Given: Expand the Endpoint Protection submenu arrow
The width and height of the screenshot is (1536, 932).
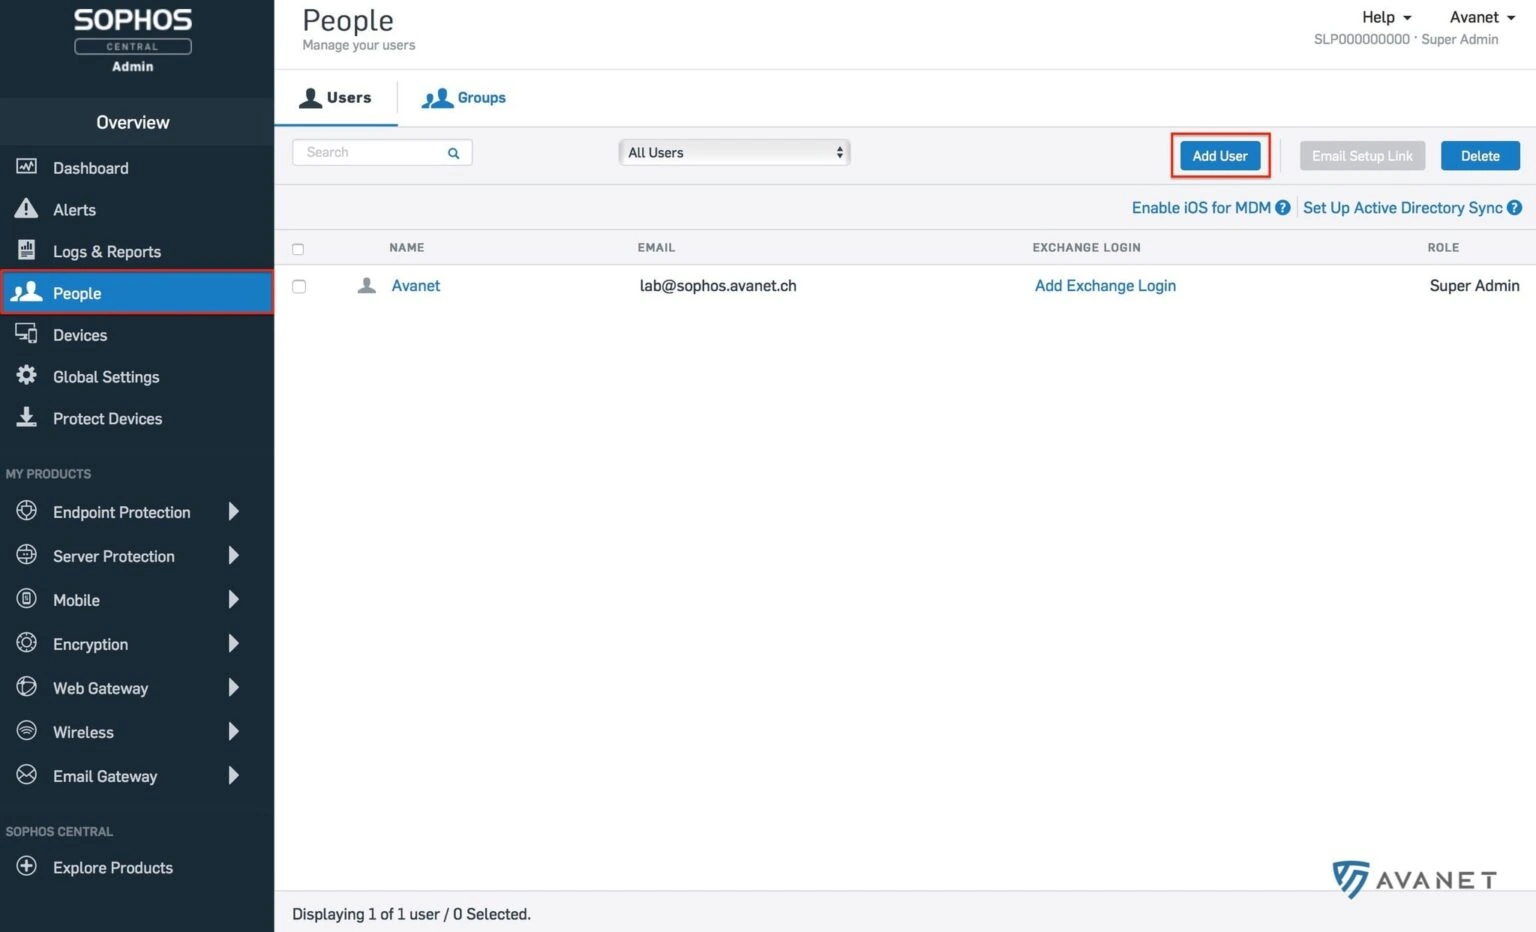Looking at the screenshot, I should pos(233,512).
